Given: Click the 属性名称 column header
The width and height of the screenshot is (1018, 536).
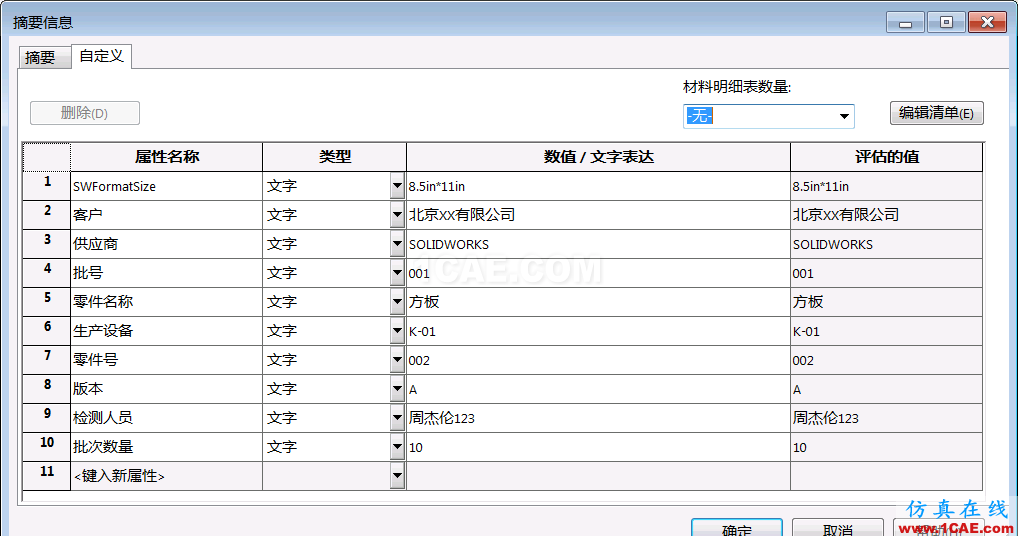Looking at the screenshot, I should click(166, 157).
